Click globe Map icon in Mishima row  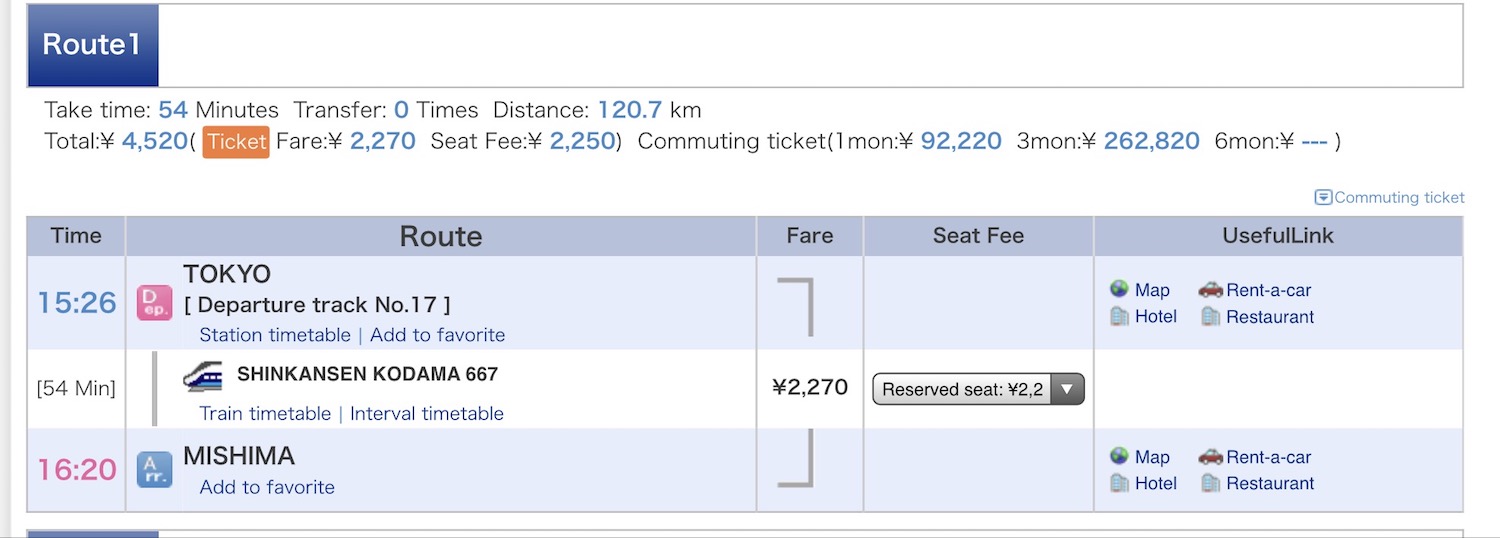(x=1120, y=457)
